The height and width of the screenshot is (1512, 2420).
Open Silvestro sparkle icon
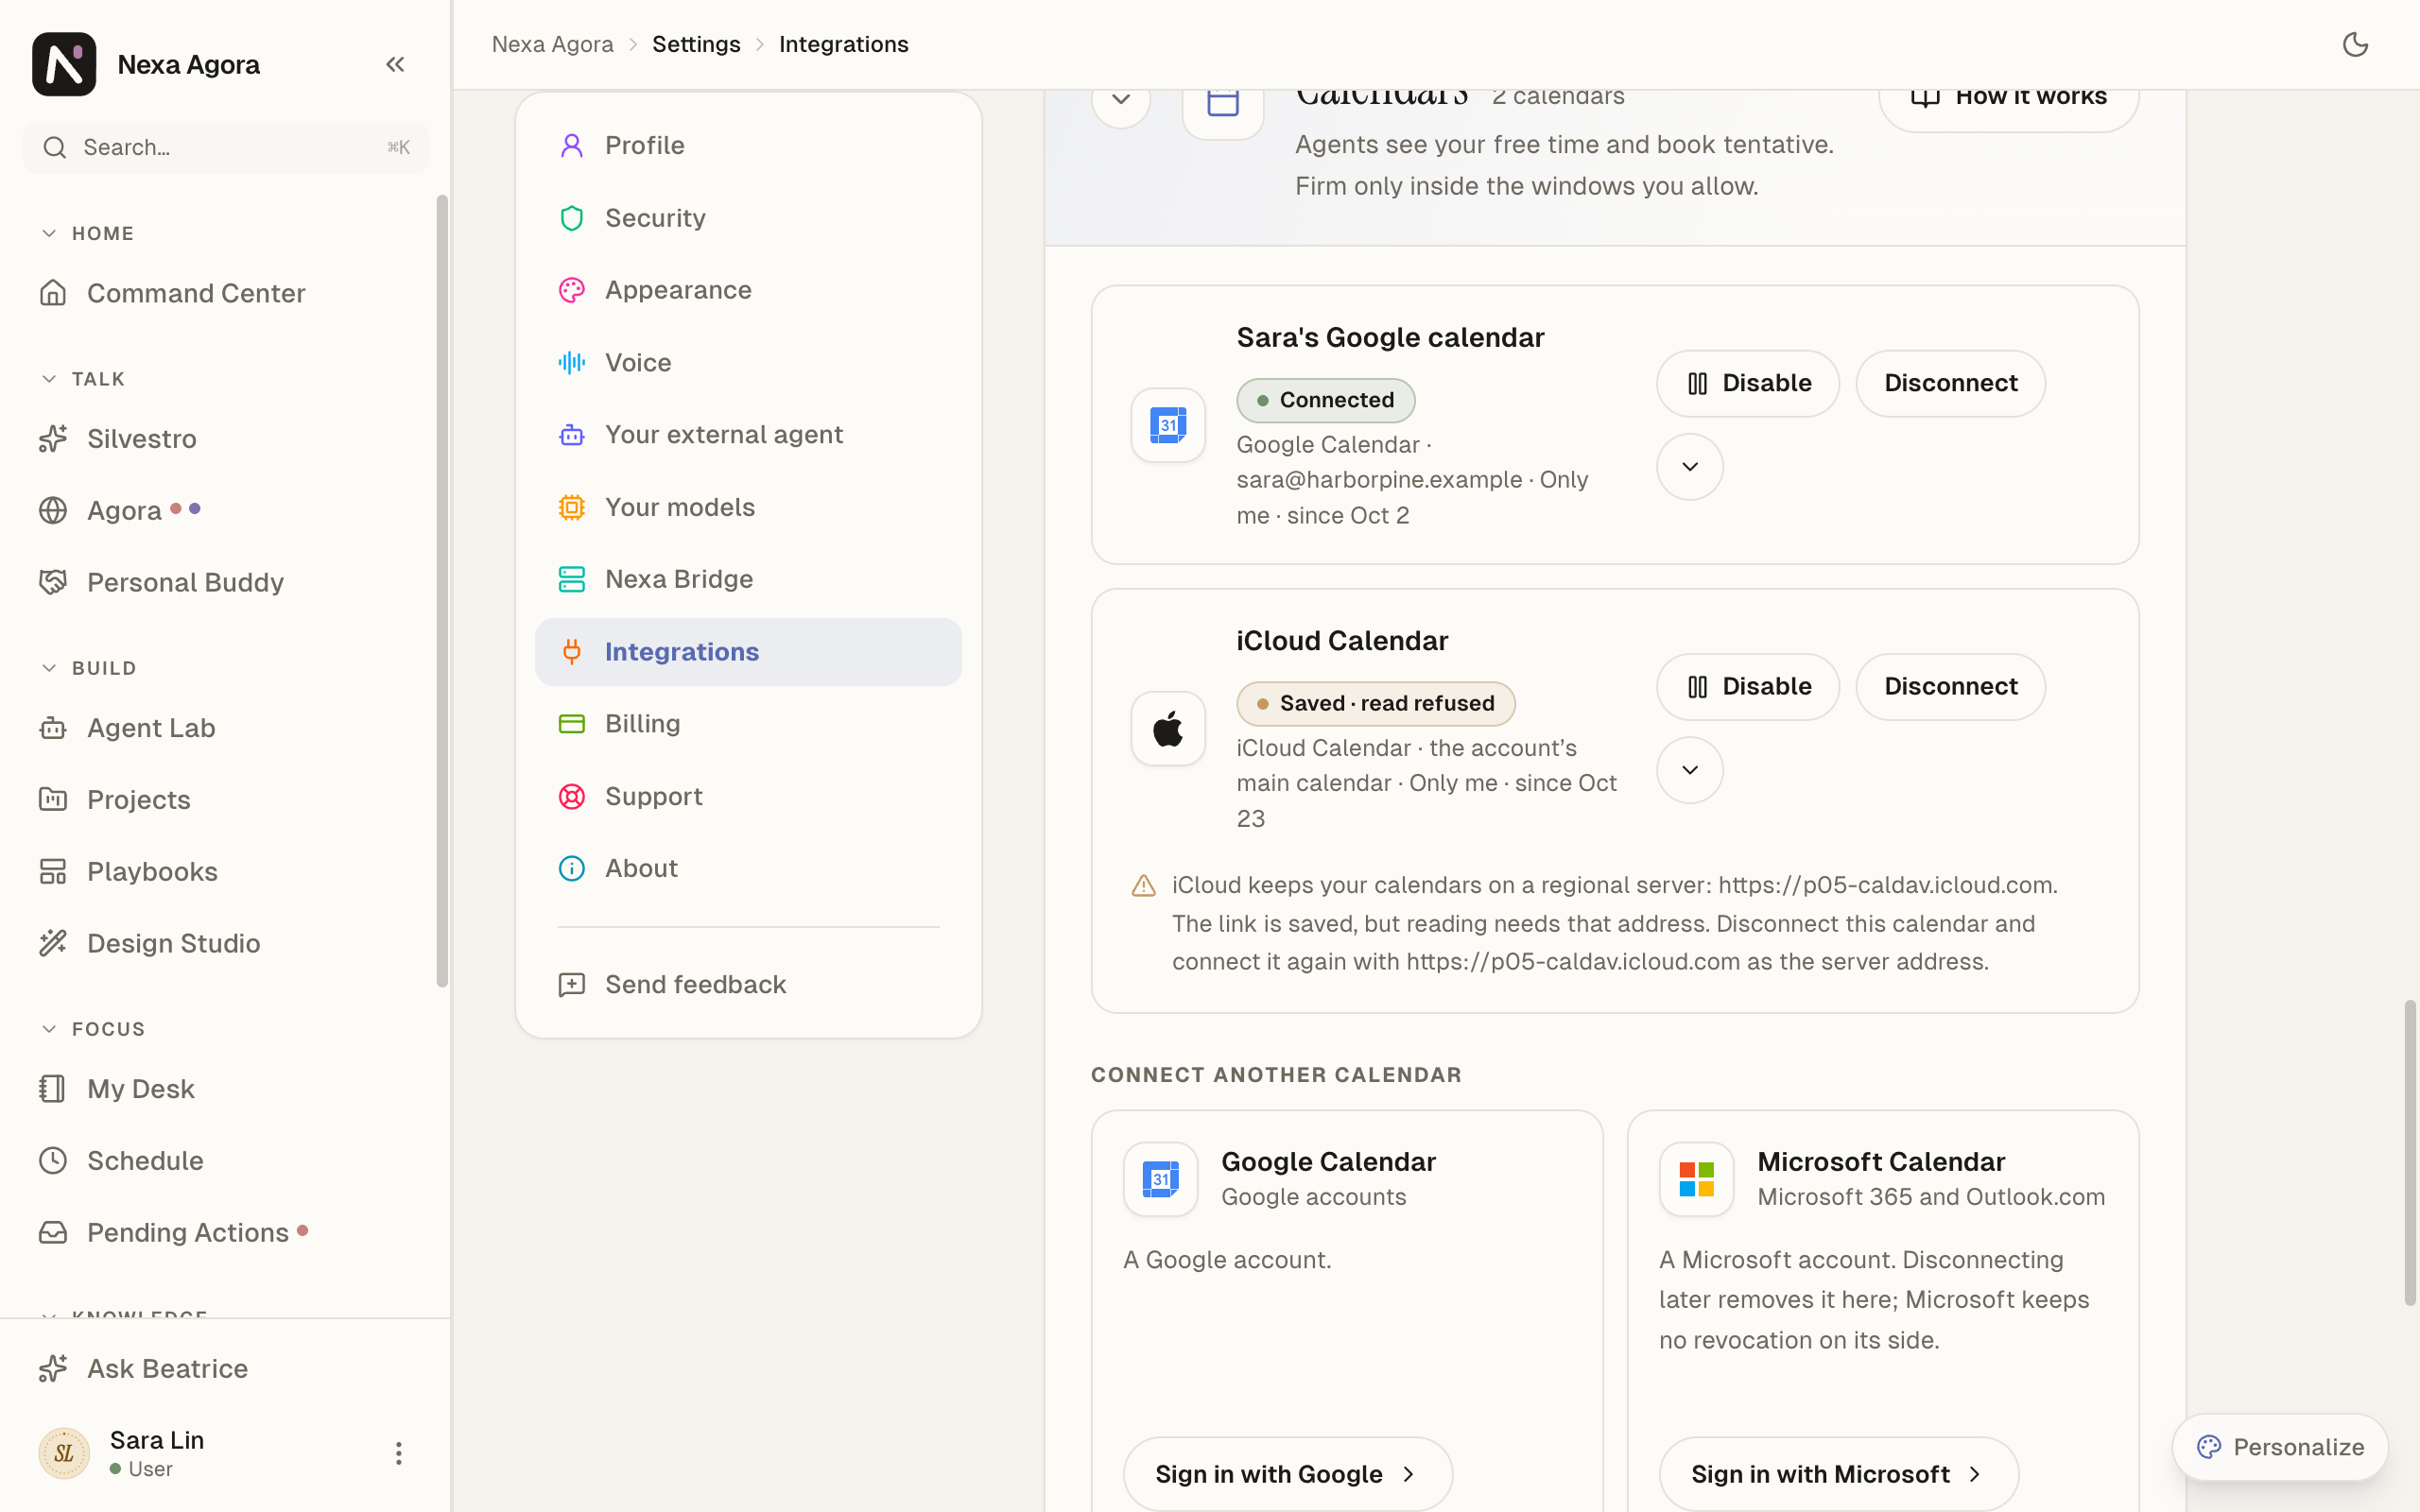coord(53,438)
